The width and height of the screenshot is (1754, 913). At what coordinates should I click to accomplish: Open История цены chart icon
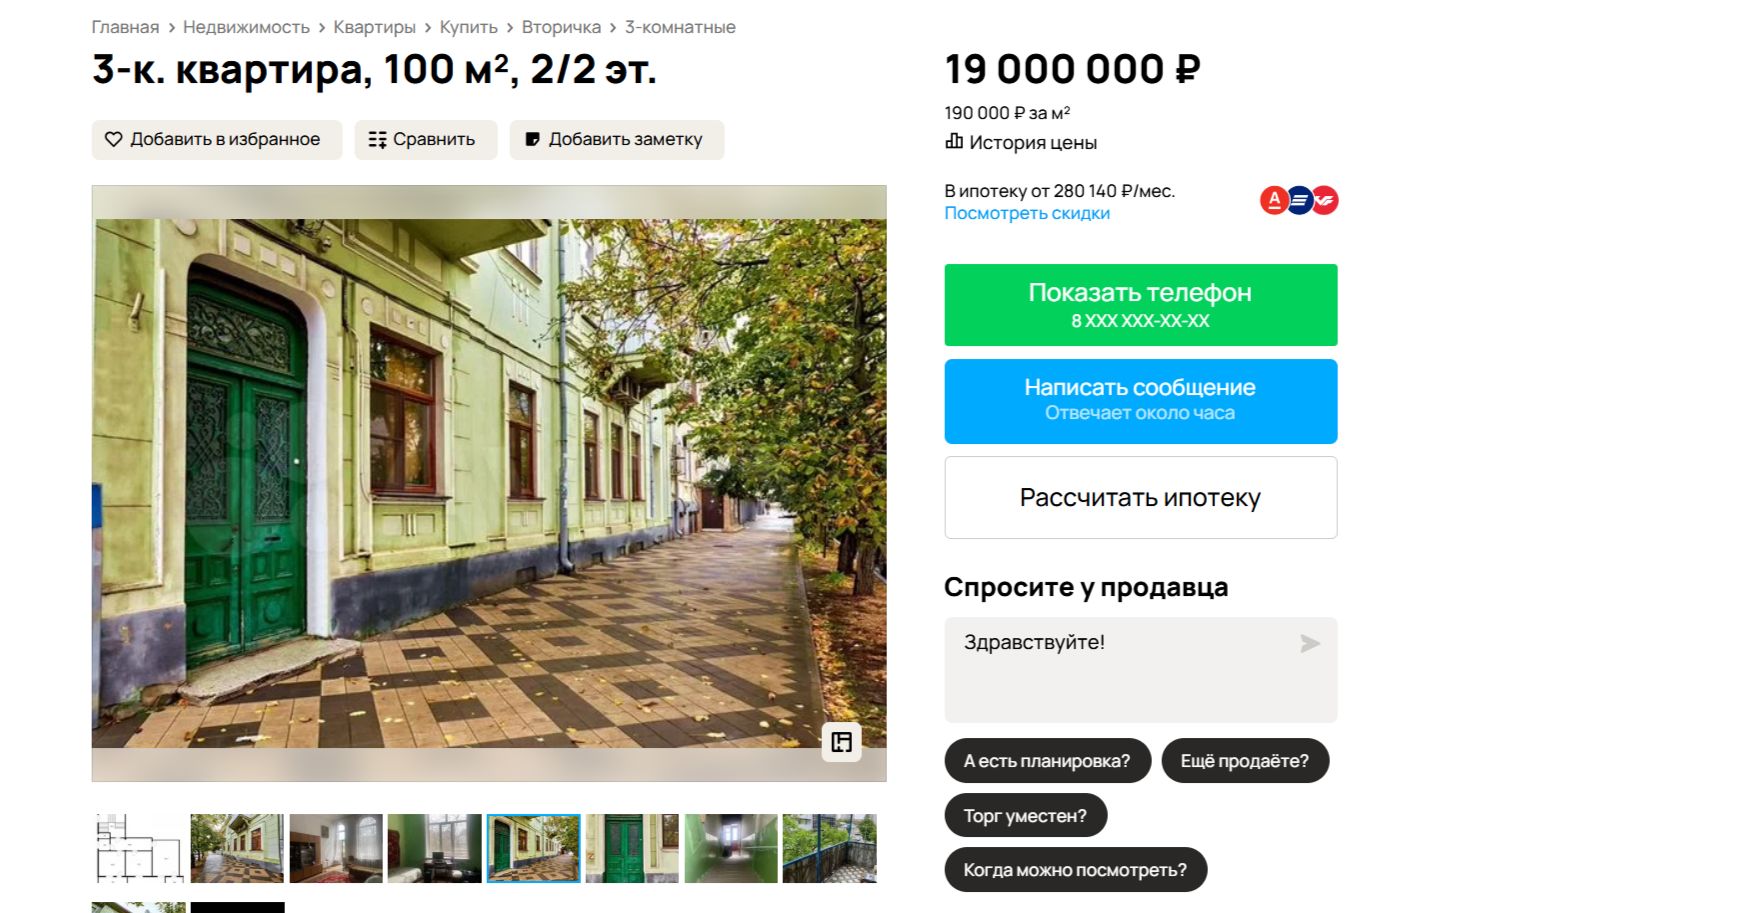click(x=954, y=142)
